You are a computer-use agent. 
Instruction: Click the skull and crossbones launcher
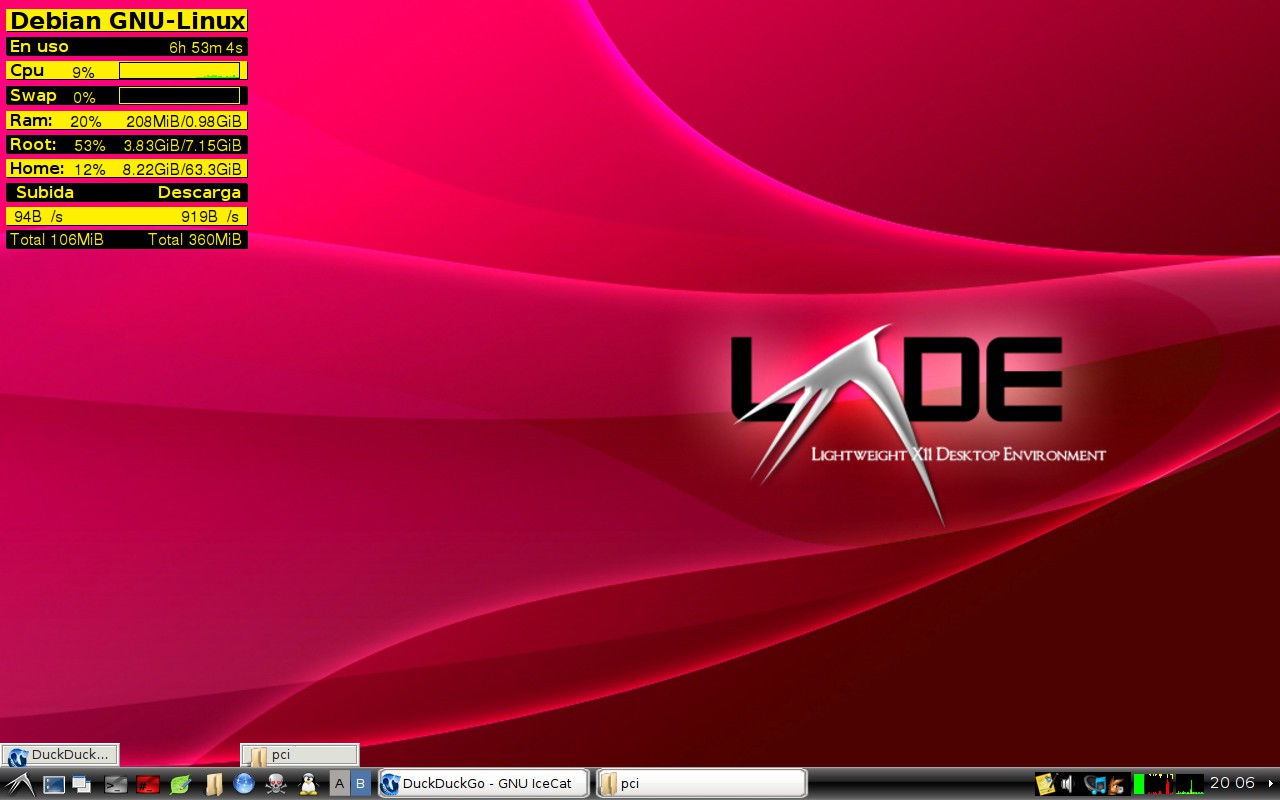pos(276,785)
